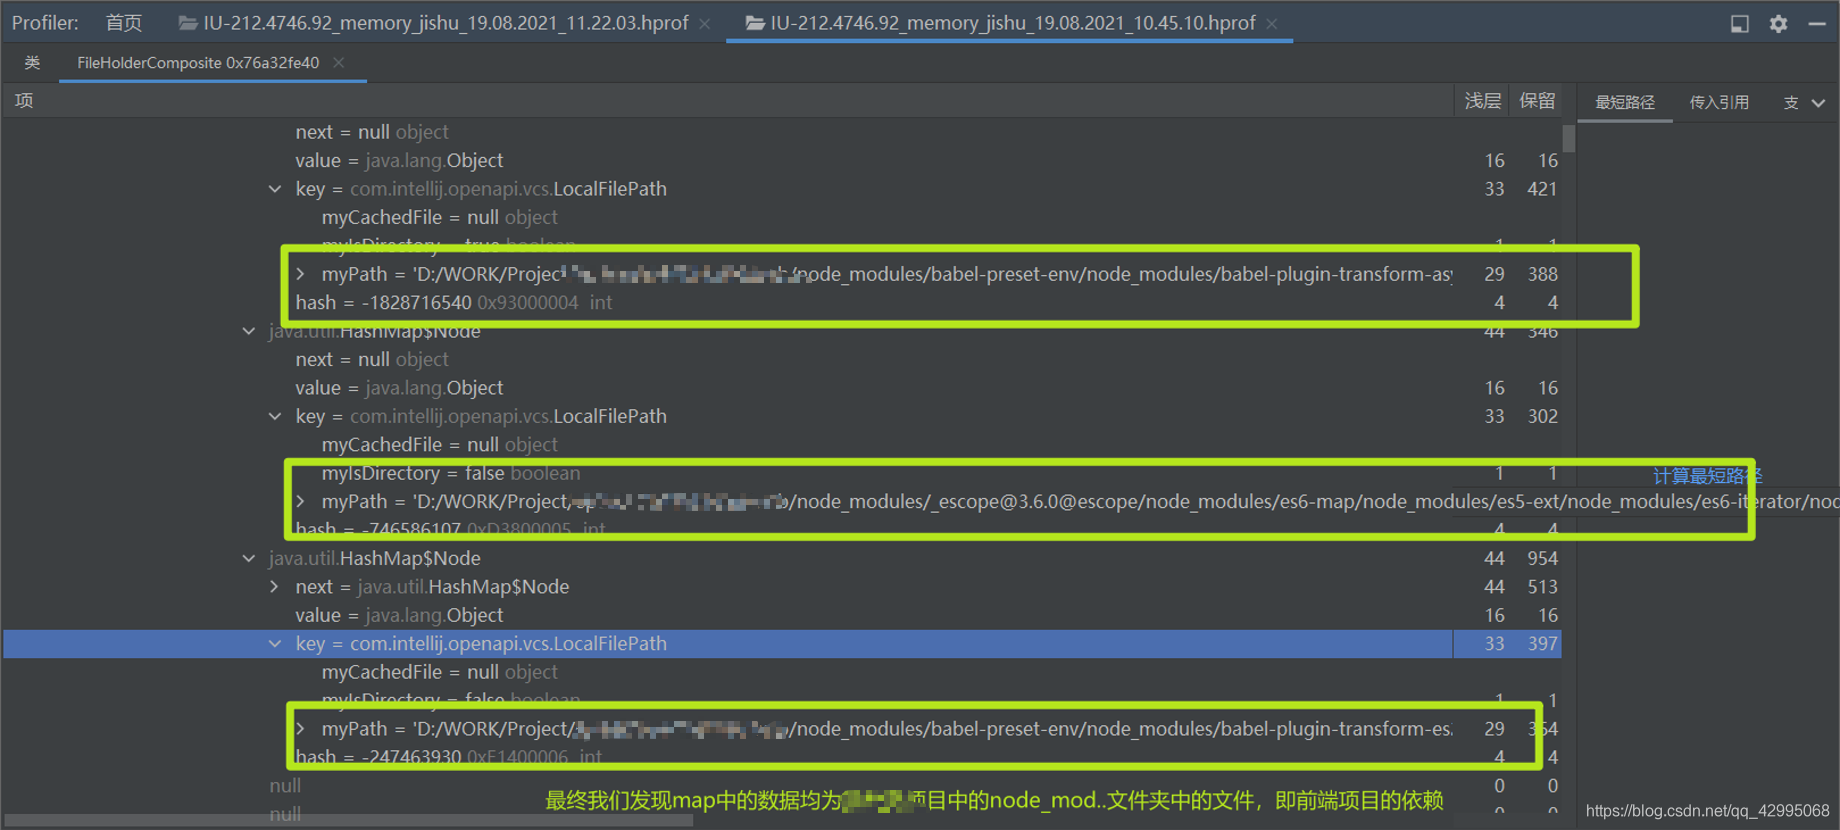Hide the profiler panel with minus icon
1840x830 pixels.
(1817, 23)
